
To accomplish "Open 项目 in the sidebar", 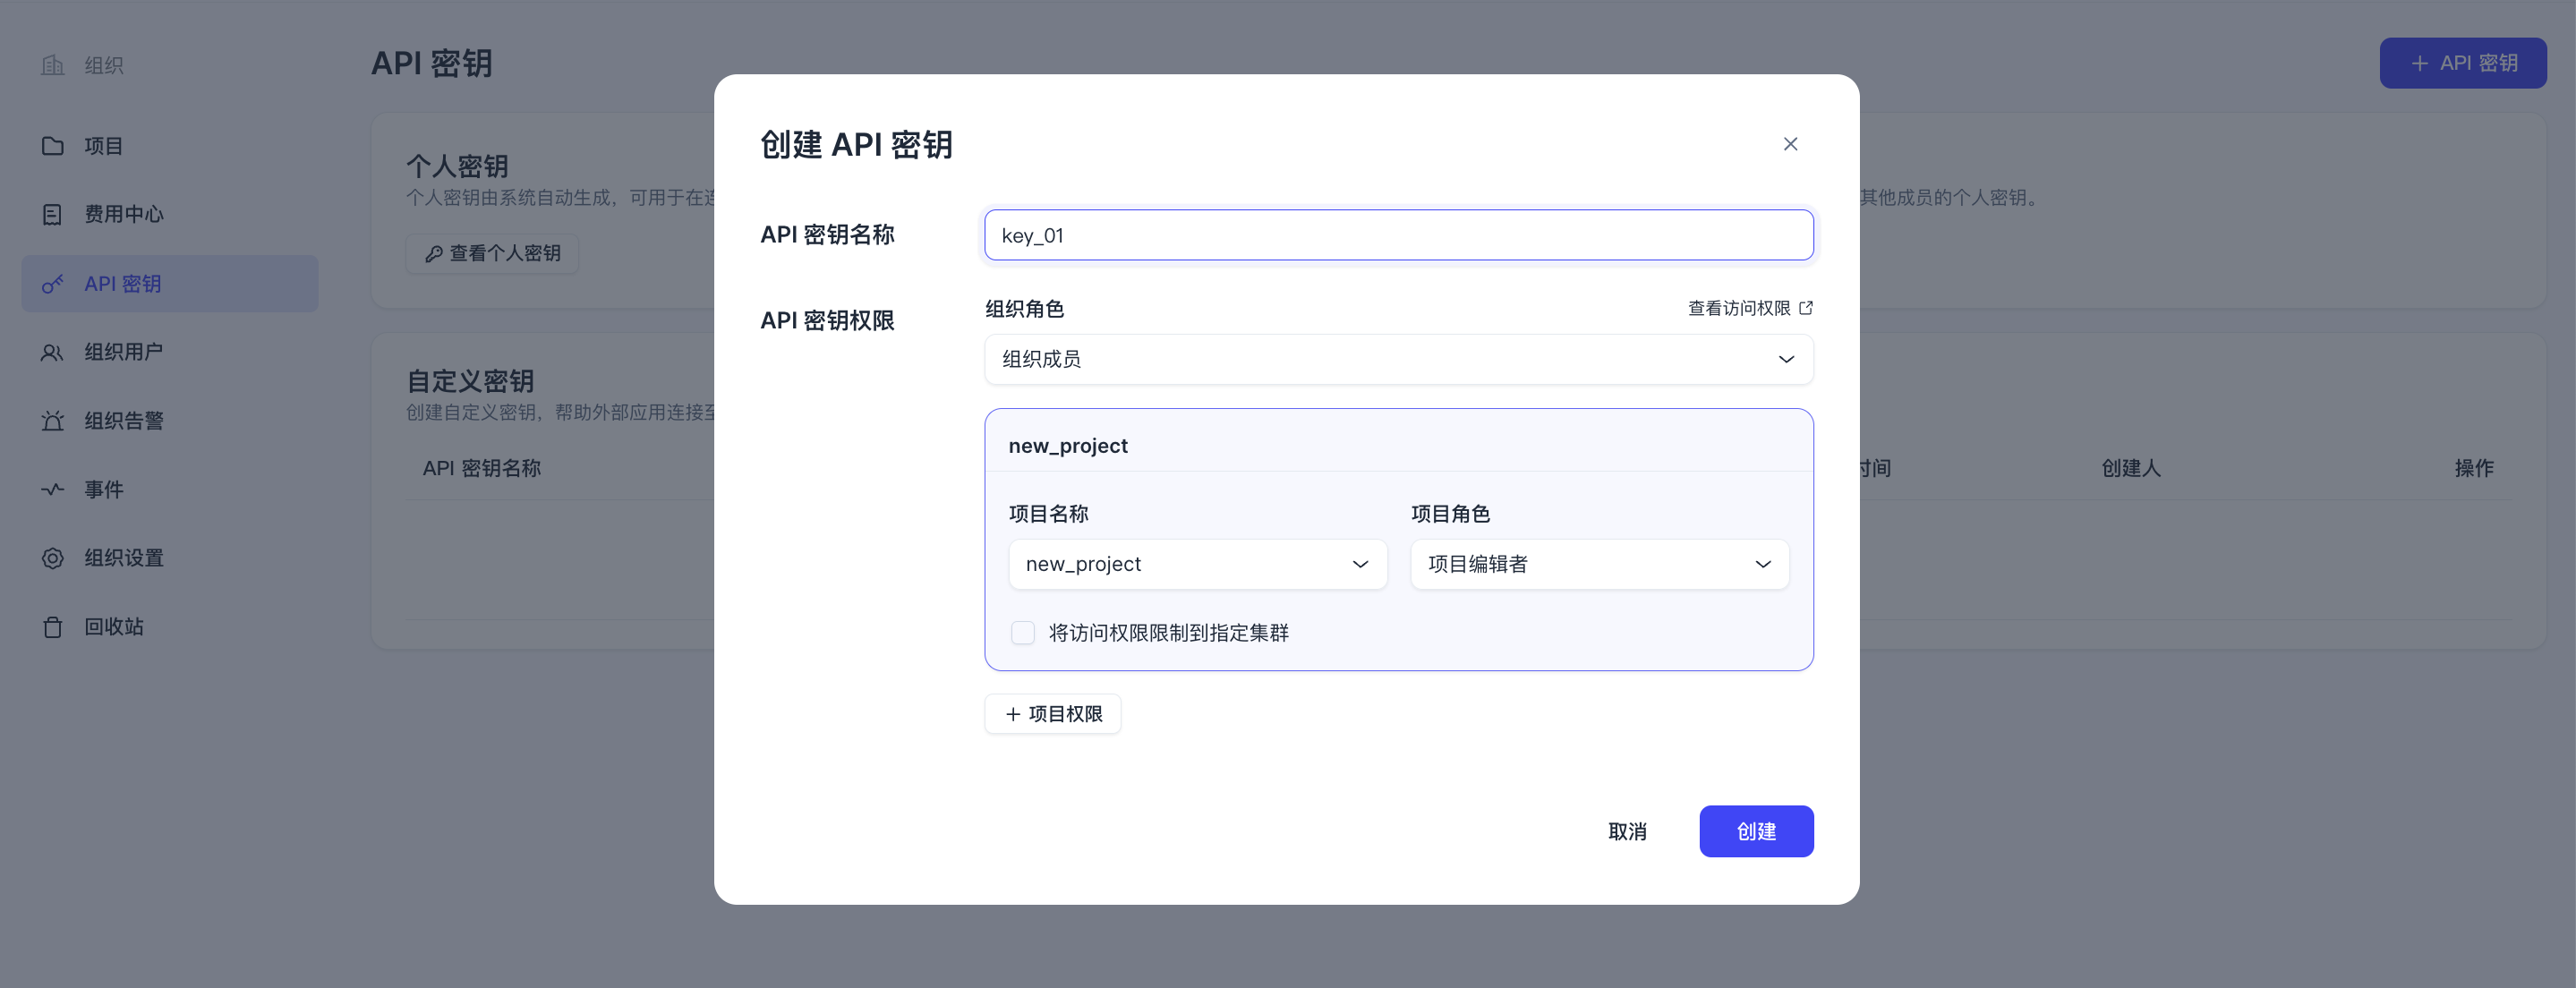I will coord(170,146).
